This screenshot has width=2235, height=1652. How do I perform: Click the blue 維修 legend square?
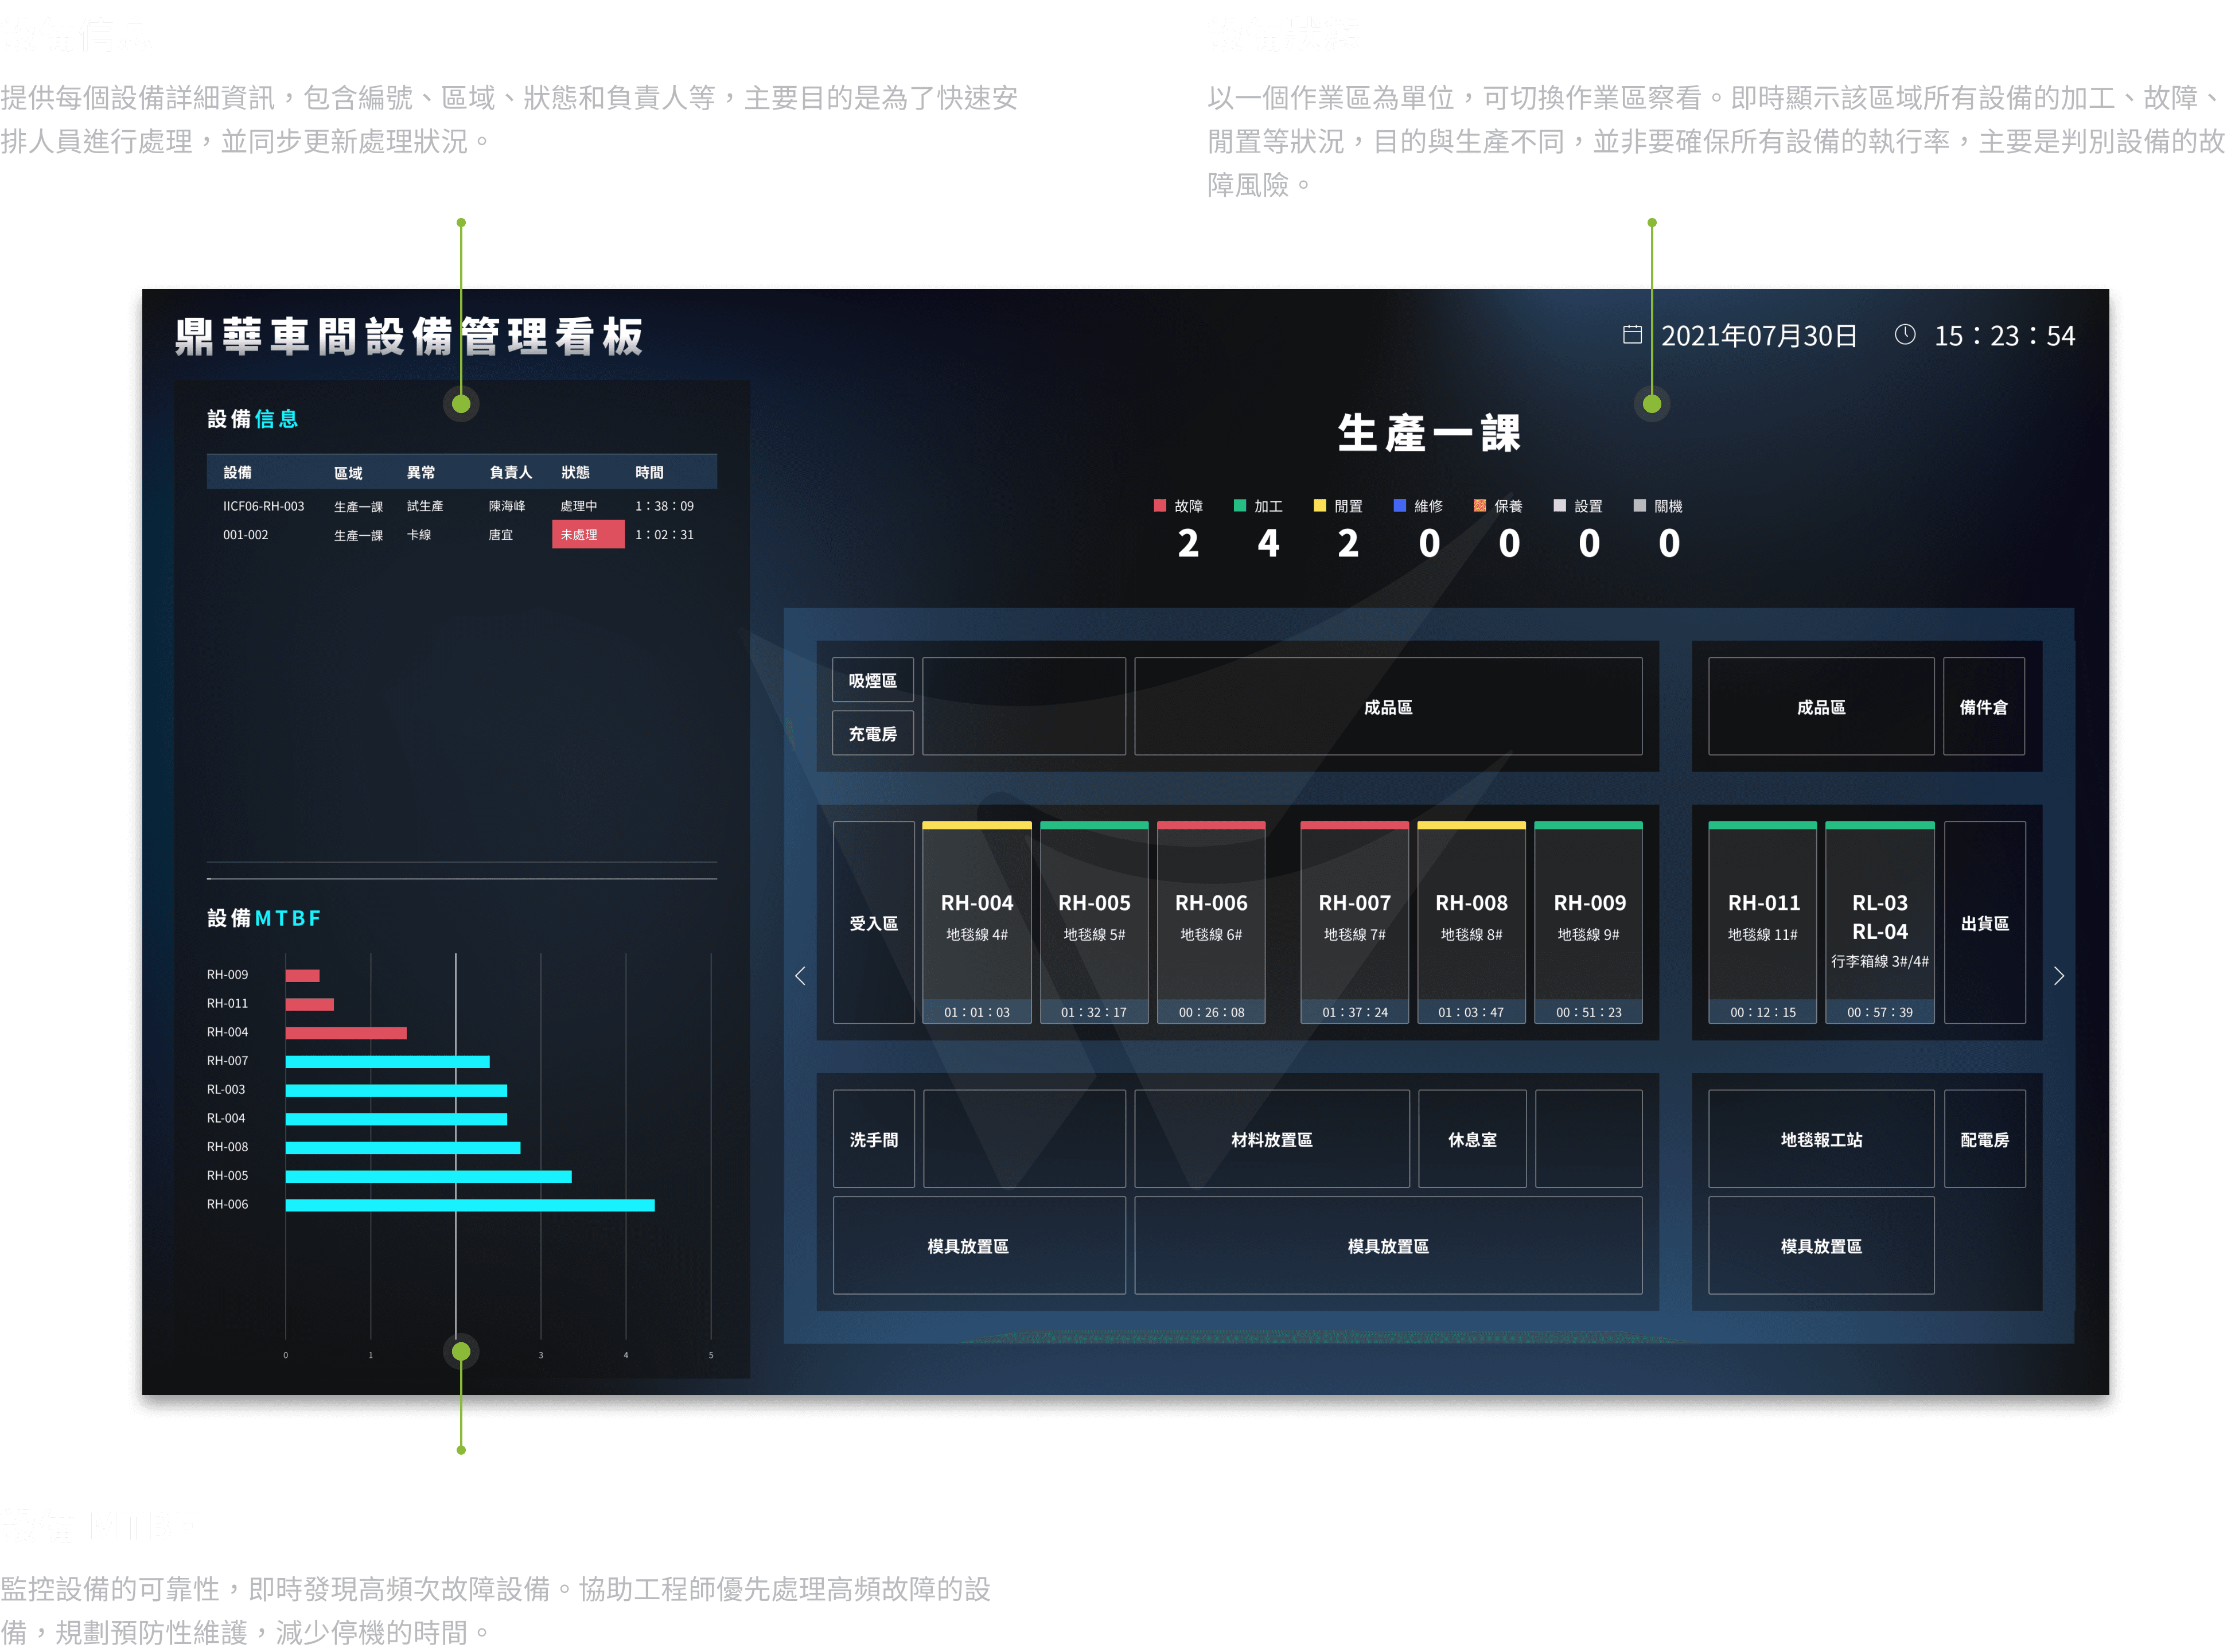point(1400,506)
